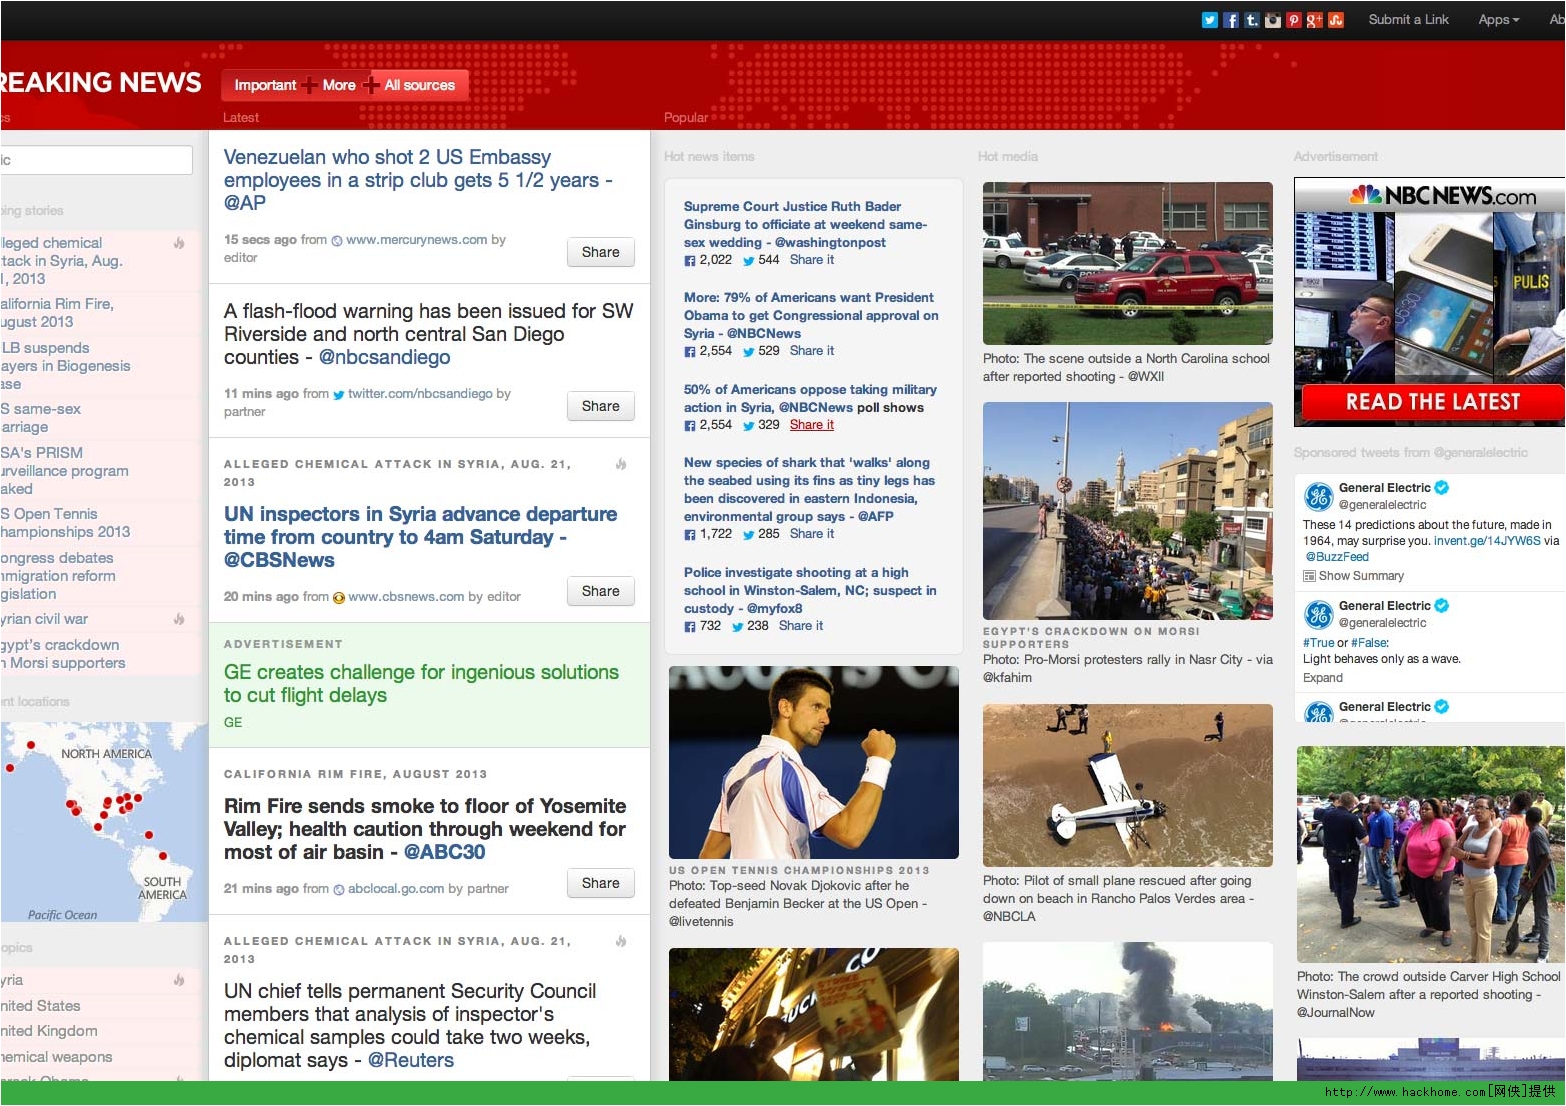This screenshot has height=1106, width=1566.
Task: Select the More filter
Action: coord(339,85)
